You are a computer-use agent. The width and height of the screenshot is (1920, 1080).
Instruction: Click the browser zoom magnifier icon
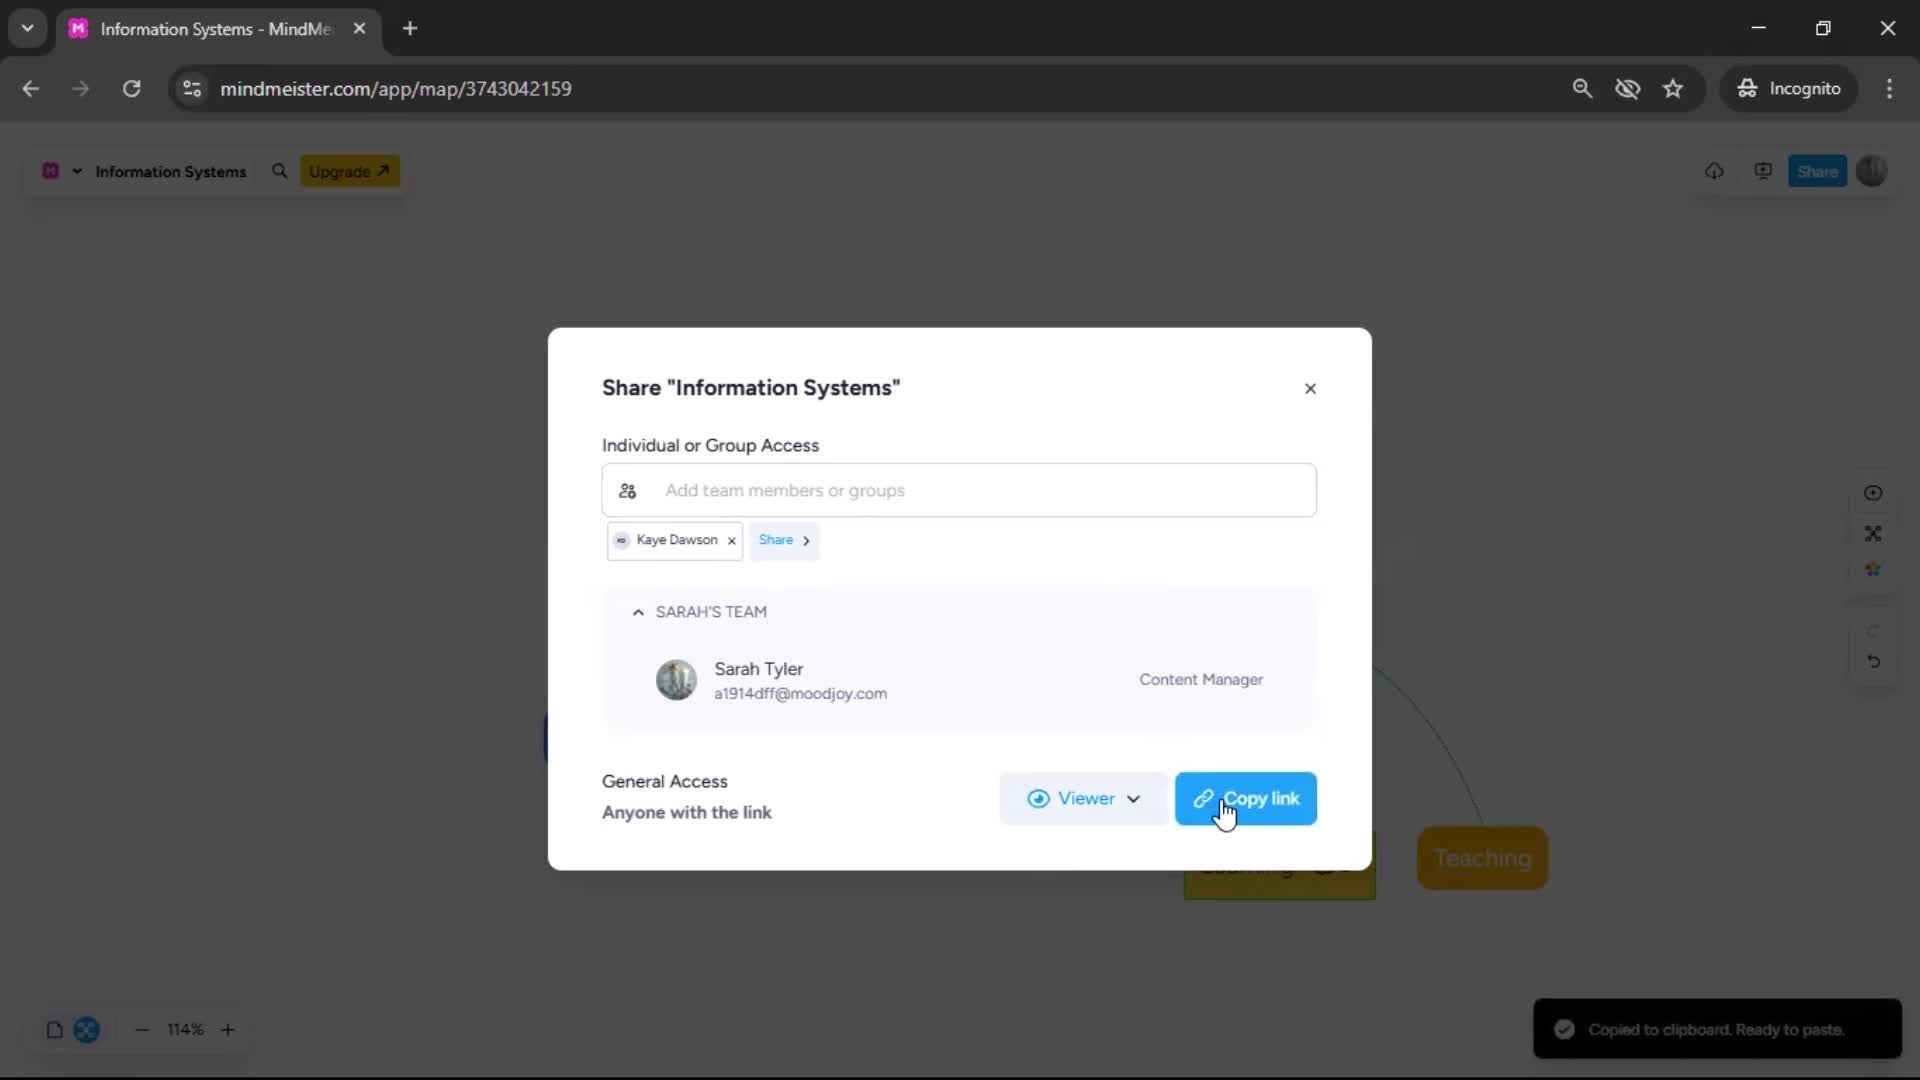click(1582, 88)
